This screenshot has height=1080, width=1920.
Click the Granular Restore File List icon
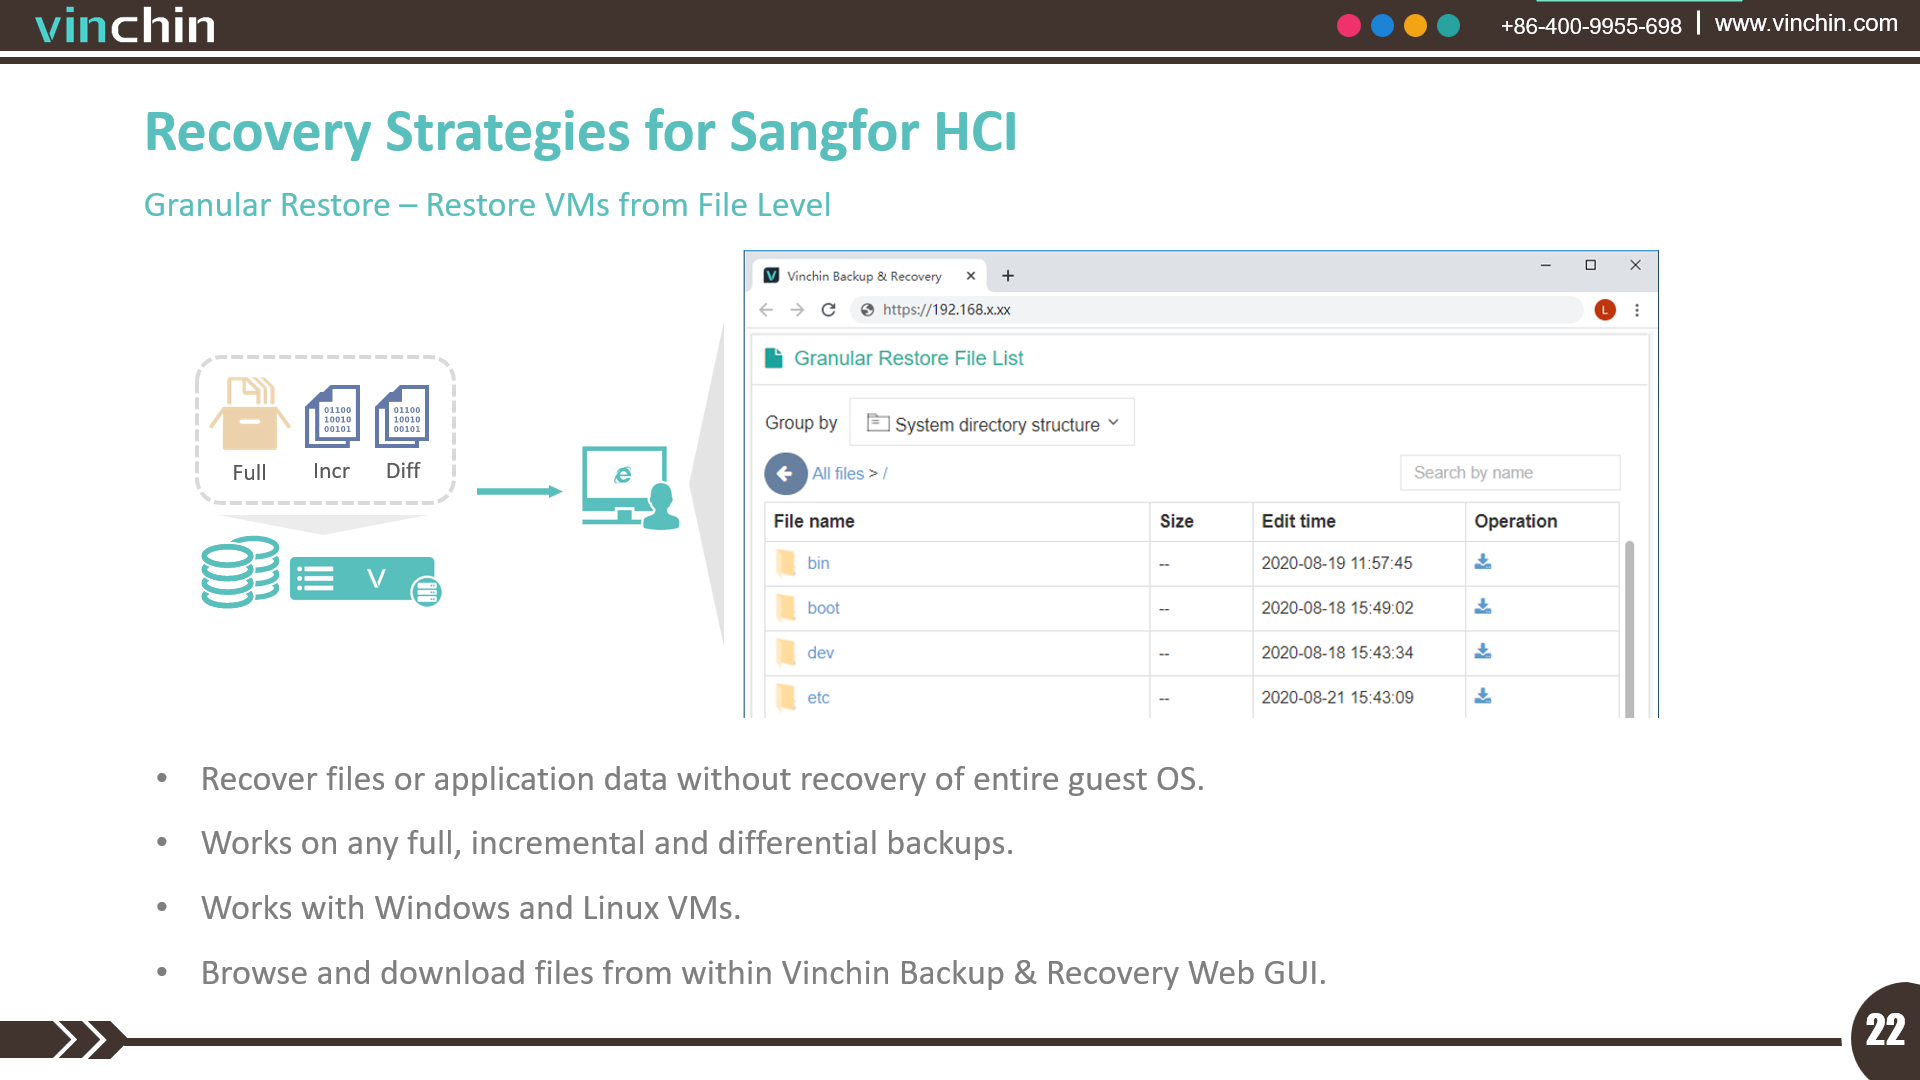(773, 358)
